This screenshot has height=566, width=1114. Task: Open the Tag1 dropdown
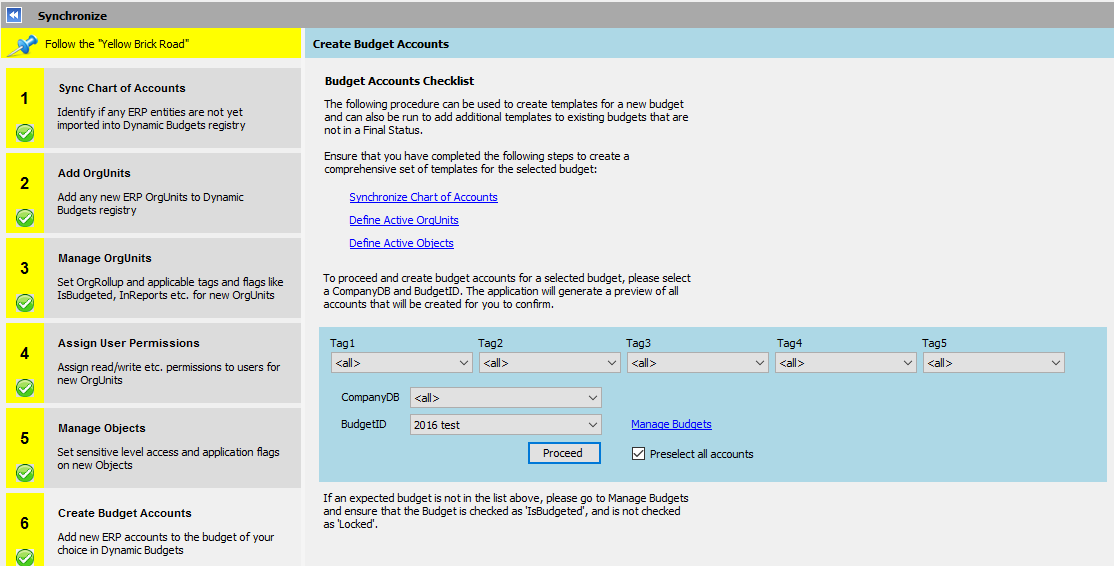pyautogui.click(x=401, y=363)
